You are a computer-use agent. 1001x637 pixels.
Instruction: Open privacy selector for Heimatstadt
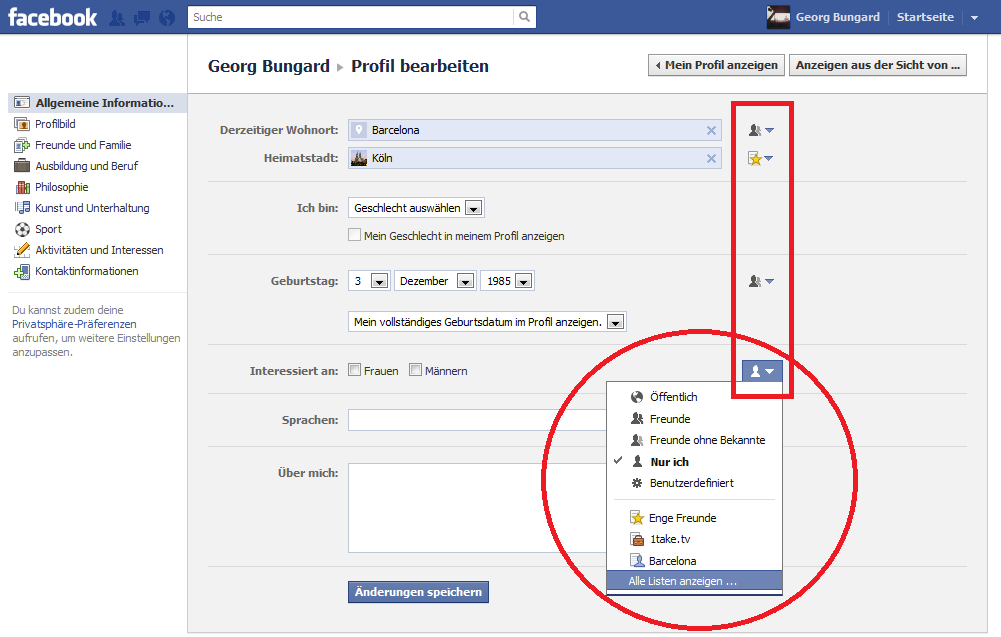pos(761,158)
